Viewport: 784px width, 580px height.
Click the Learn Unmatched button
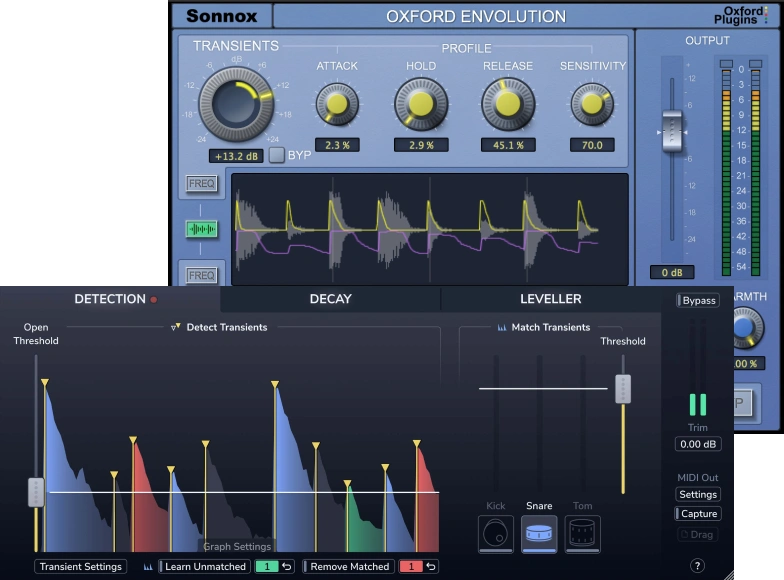coord(204,567)
